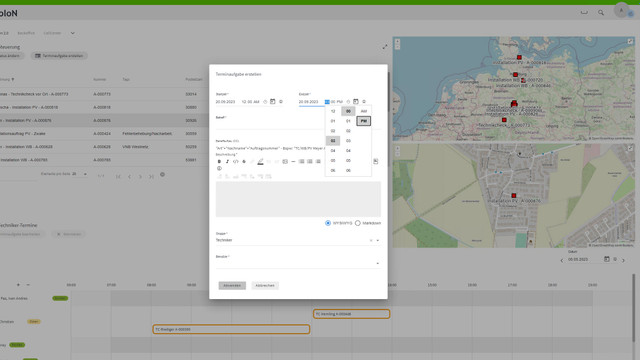Zoom out the timeline with the minus icon
The height and width of the screenshot is (360, 640).
(x=28, y=285)
